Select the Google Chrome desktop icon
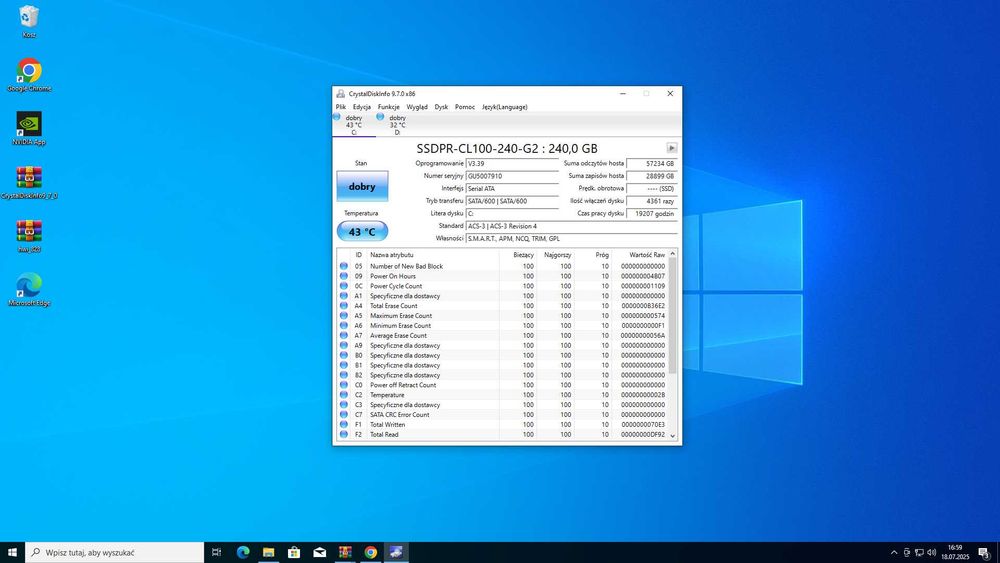 click(x=29, y=72)
